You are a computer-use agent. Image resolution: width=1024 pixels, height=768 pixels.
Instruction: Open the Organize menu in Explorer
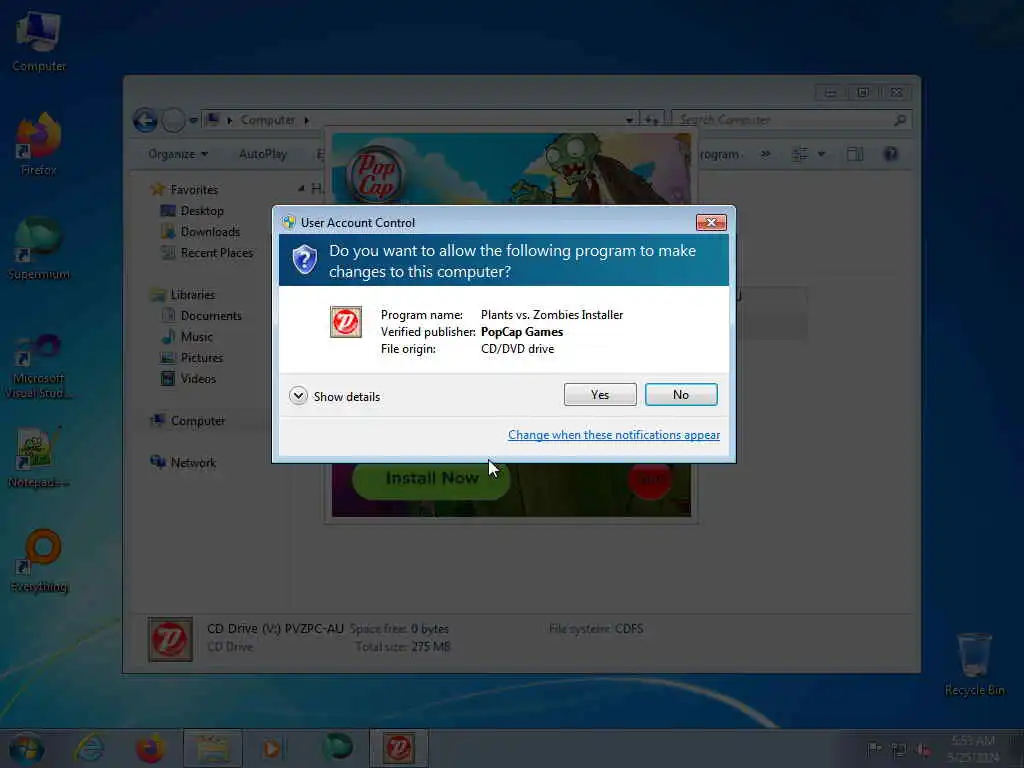(178, 154)
